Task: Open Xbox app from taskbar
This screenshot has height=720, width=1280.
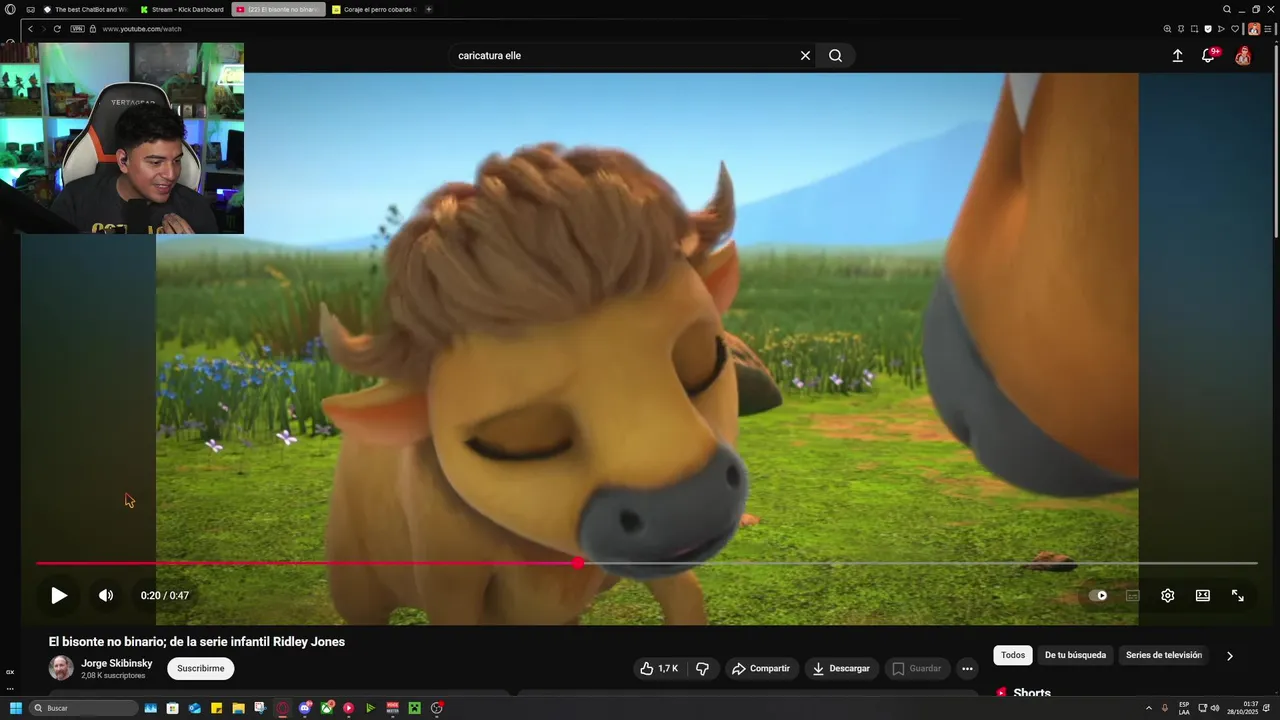Action: (x=327, y=708)
